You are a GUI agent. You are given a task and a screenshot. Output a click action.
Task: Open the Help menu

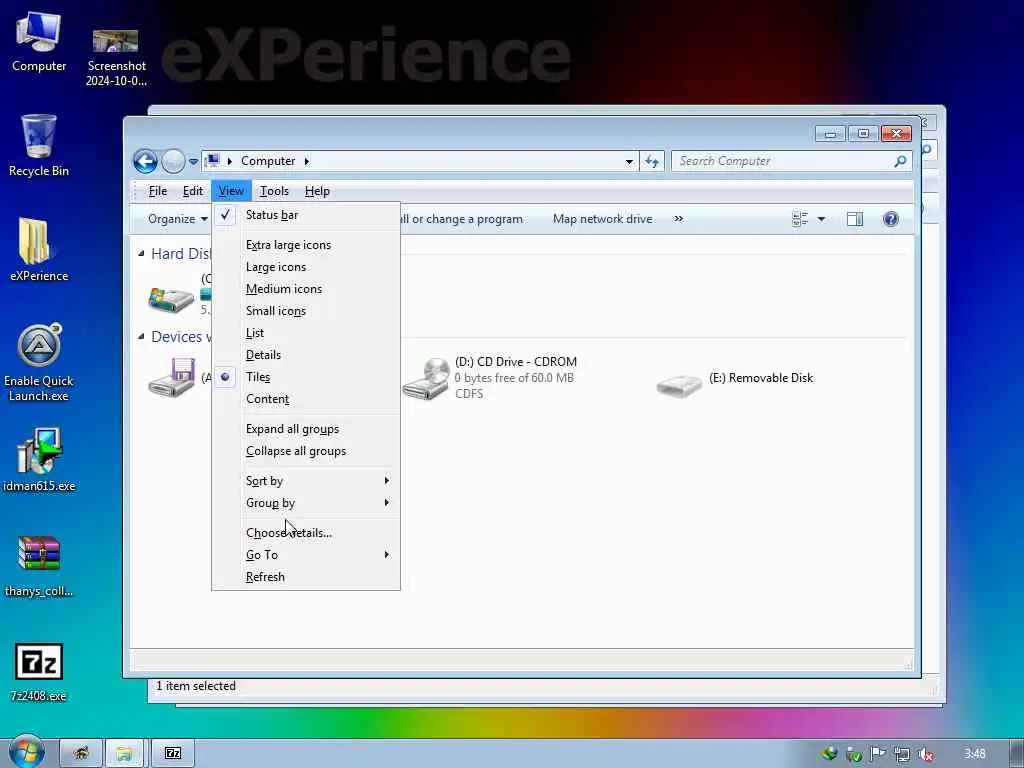point(317,191)
